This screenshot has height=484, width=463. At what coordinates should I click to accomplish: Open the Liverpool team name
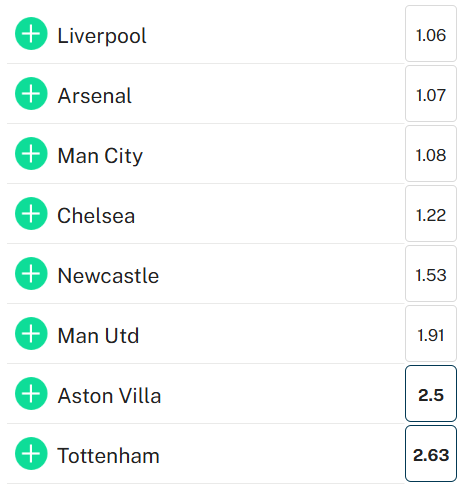[x=102, y=36]
